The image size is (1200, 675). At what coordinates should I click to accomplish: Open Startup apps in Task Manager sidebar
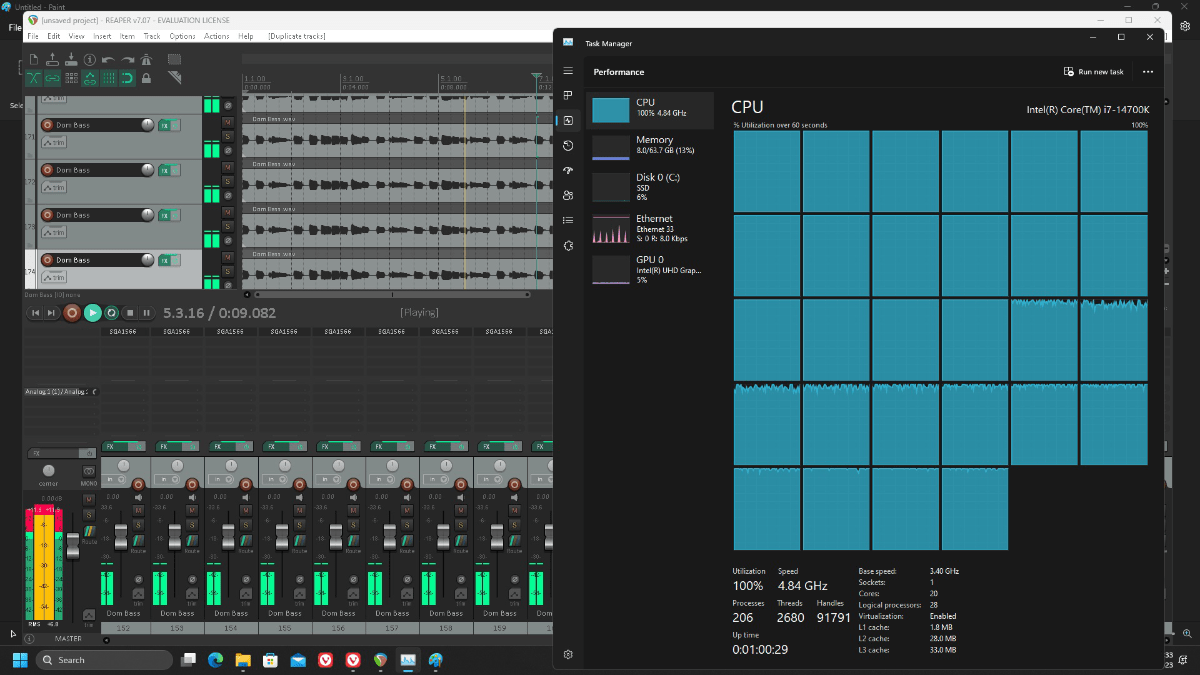point(568,170)
